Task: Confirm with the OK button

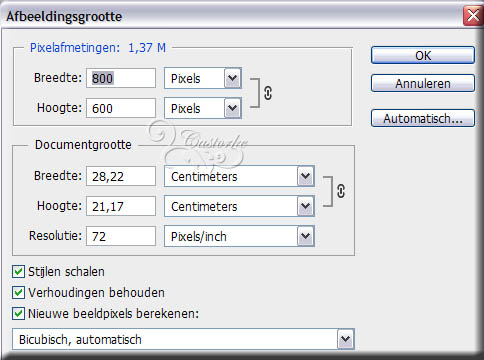Action: click(423, 55)
